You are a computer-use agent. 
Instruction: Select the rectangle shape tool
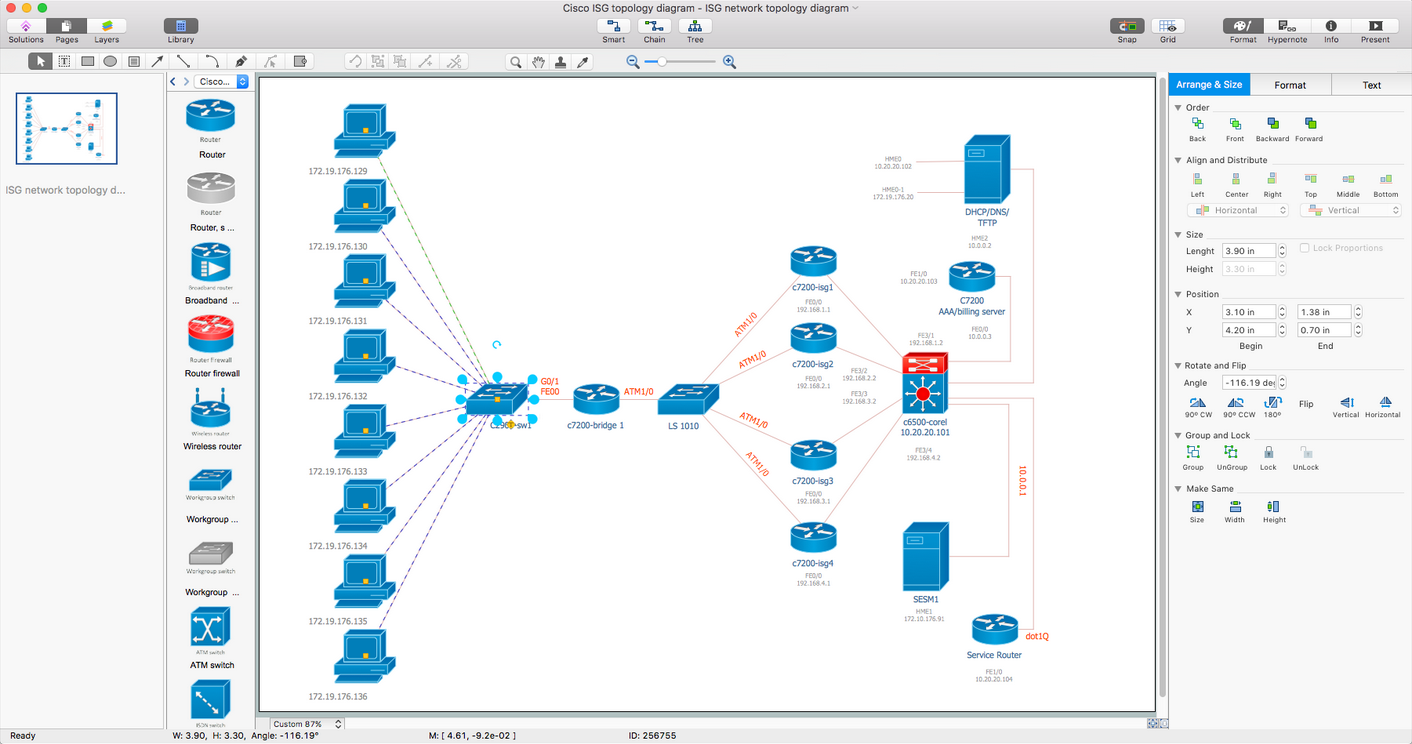coord(87,61)
